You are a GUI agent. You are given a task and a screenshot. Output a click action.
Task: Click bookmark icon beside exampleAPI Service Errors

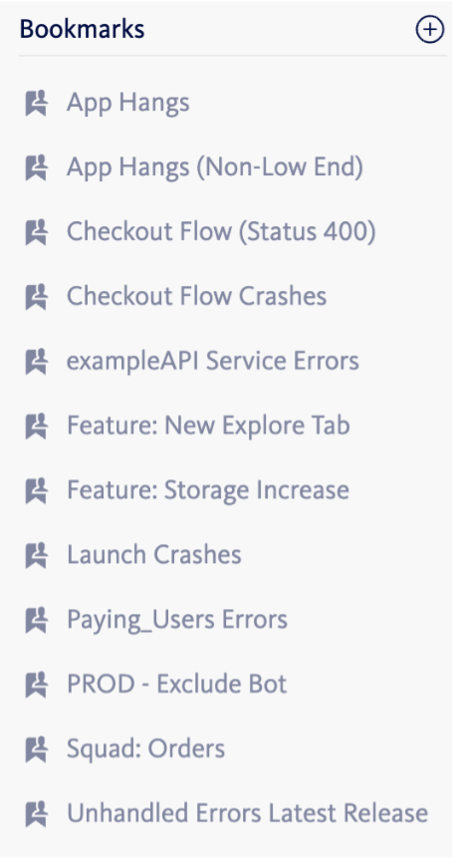point(36,362)
